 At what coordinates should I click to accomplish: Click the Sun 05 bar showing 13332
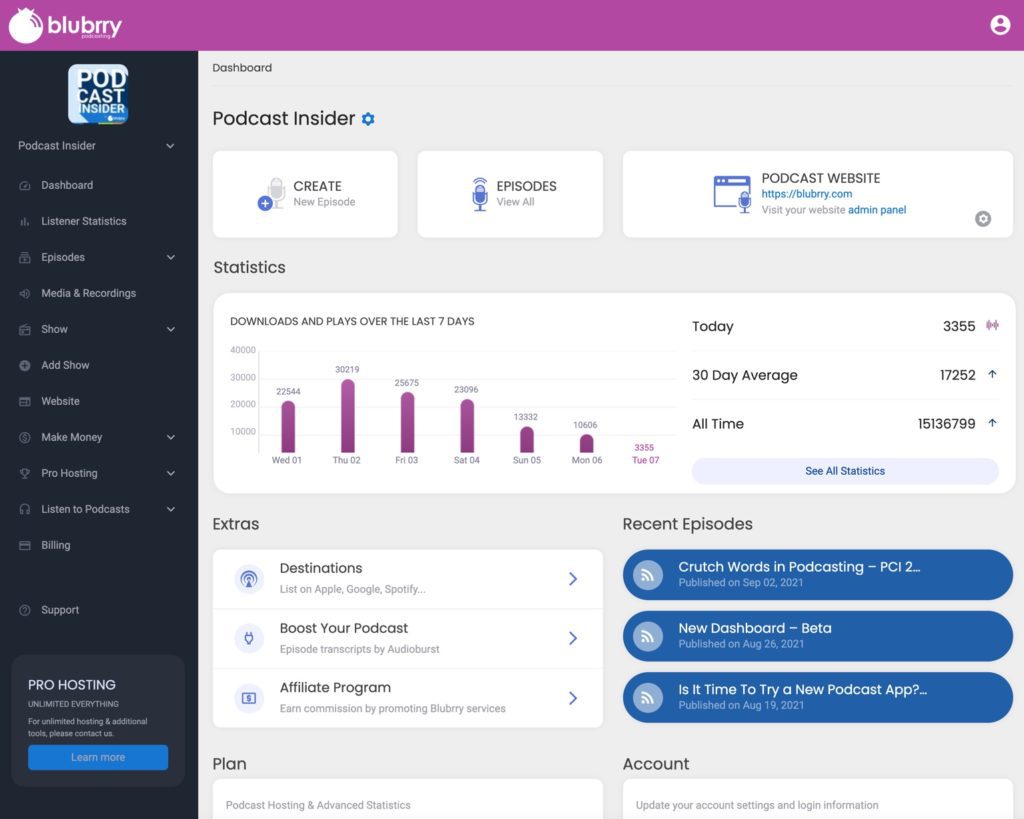coord(526,440)
